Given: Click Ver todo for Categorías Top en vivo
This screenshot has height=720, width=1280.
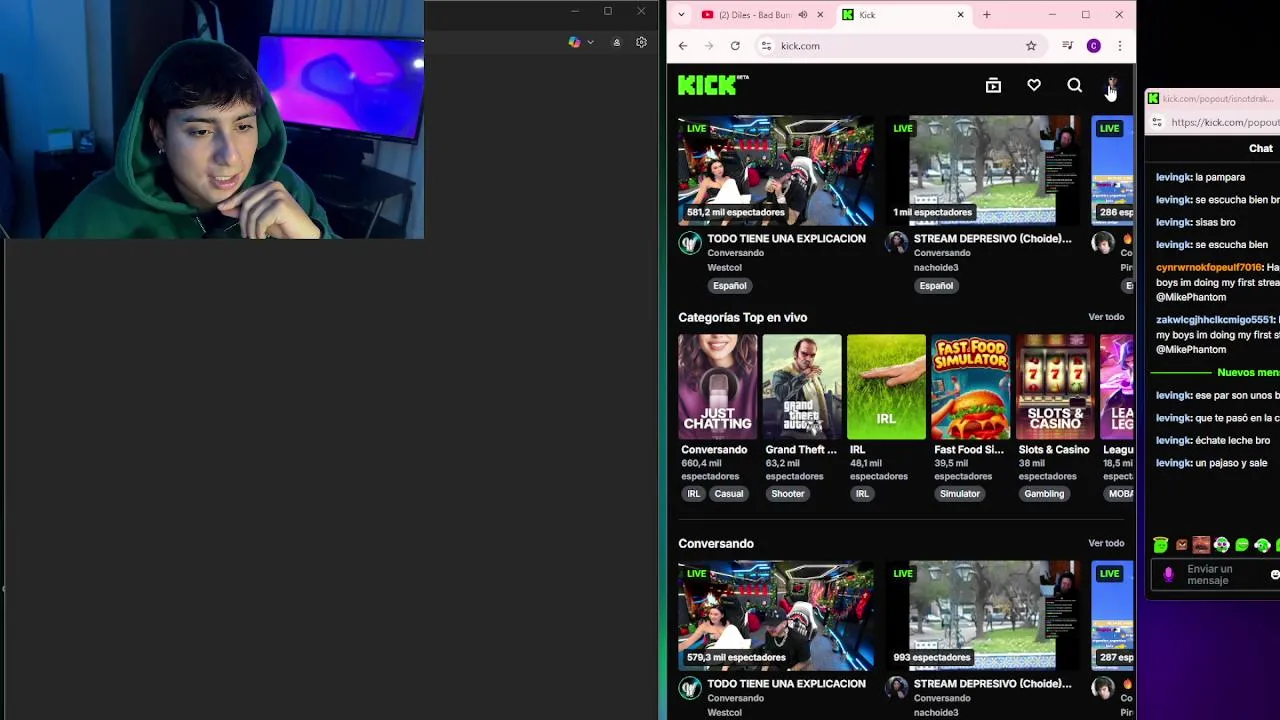Looking at the screenshot, I should pyautogui.click(x=1106, y=317).
